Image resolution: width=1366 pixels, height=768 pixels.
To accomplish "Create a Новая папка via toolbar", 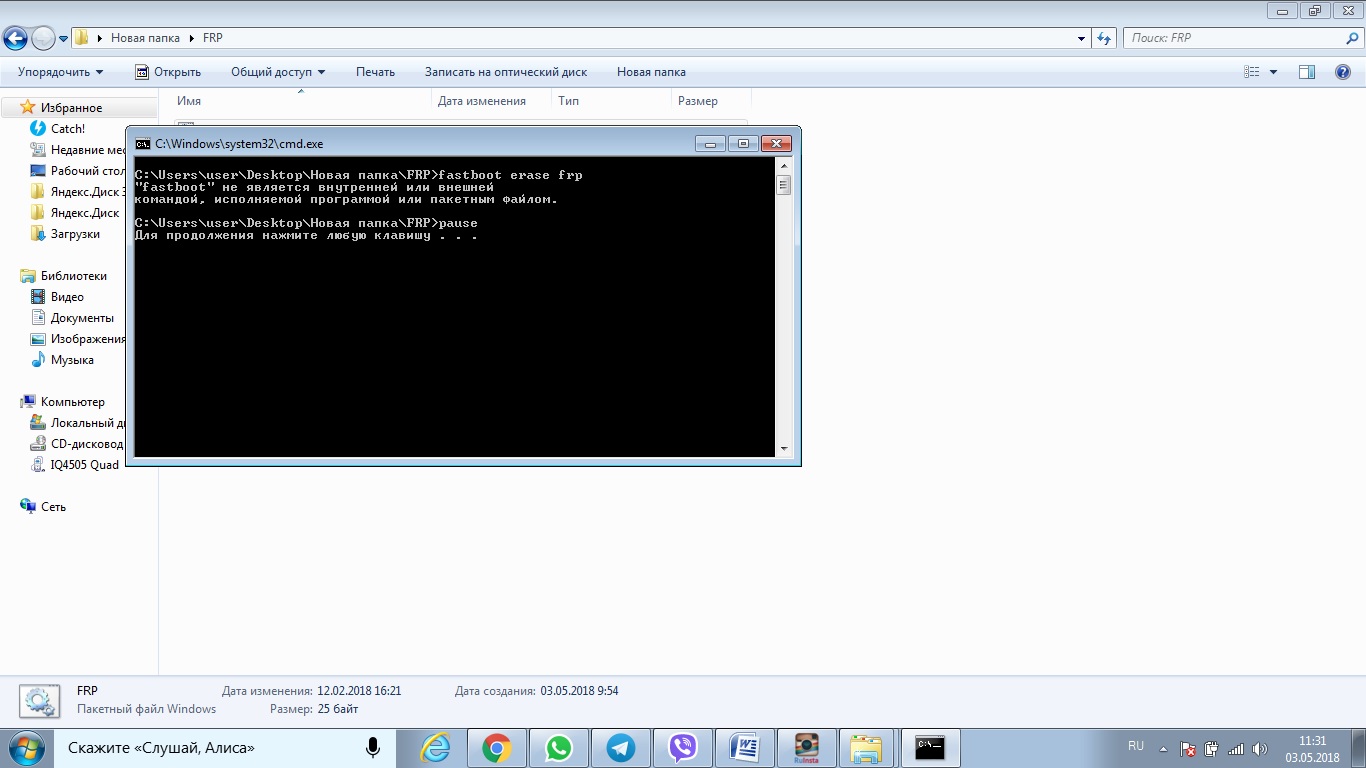I will click(x=651, y=72).
